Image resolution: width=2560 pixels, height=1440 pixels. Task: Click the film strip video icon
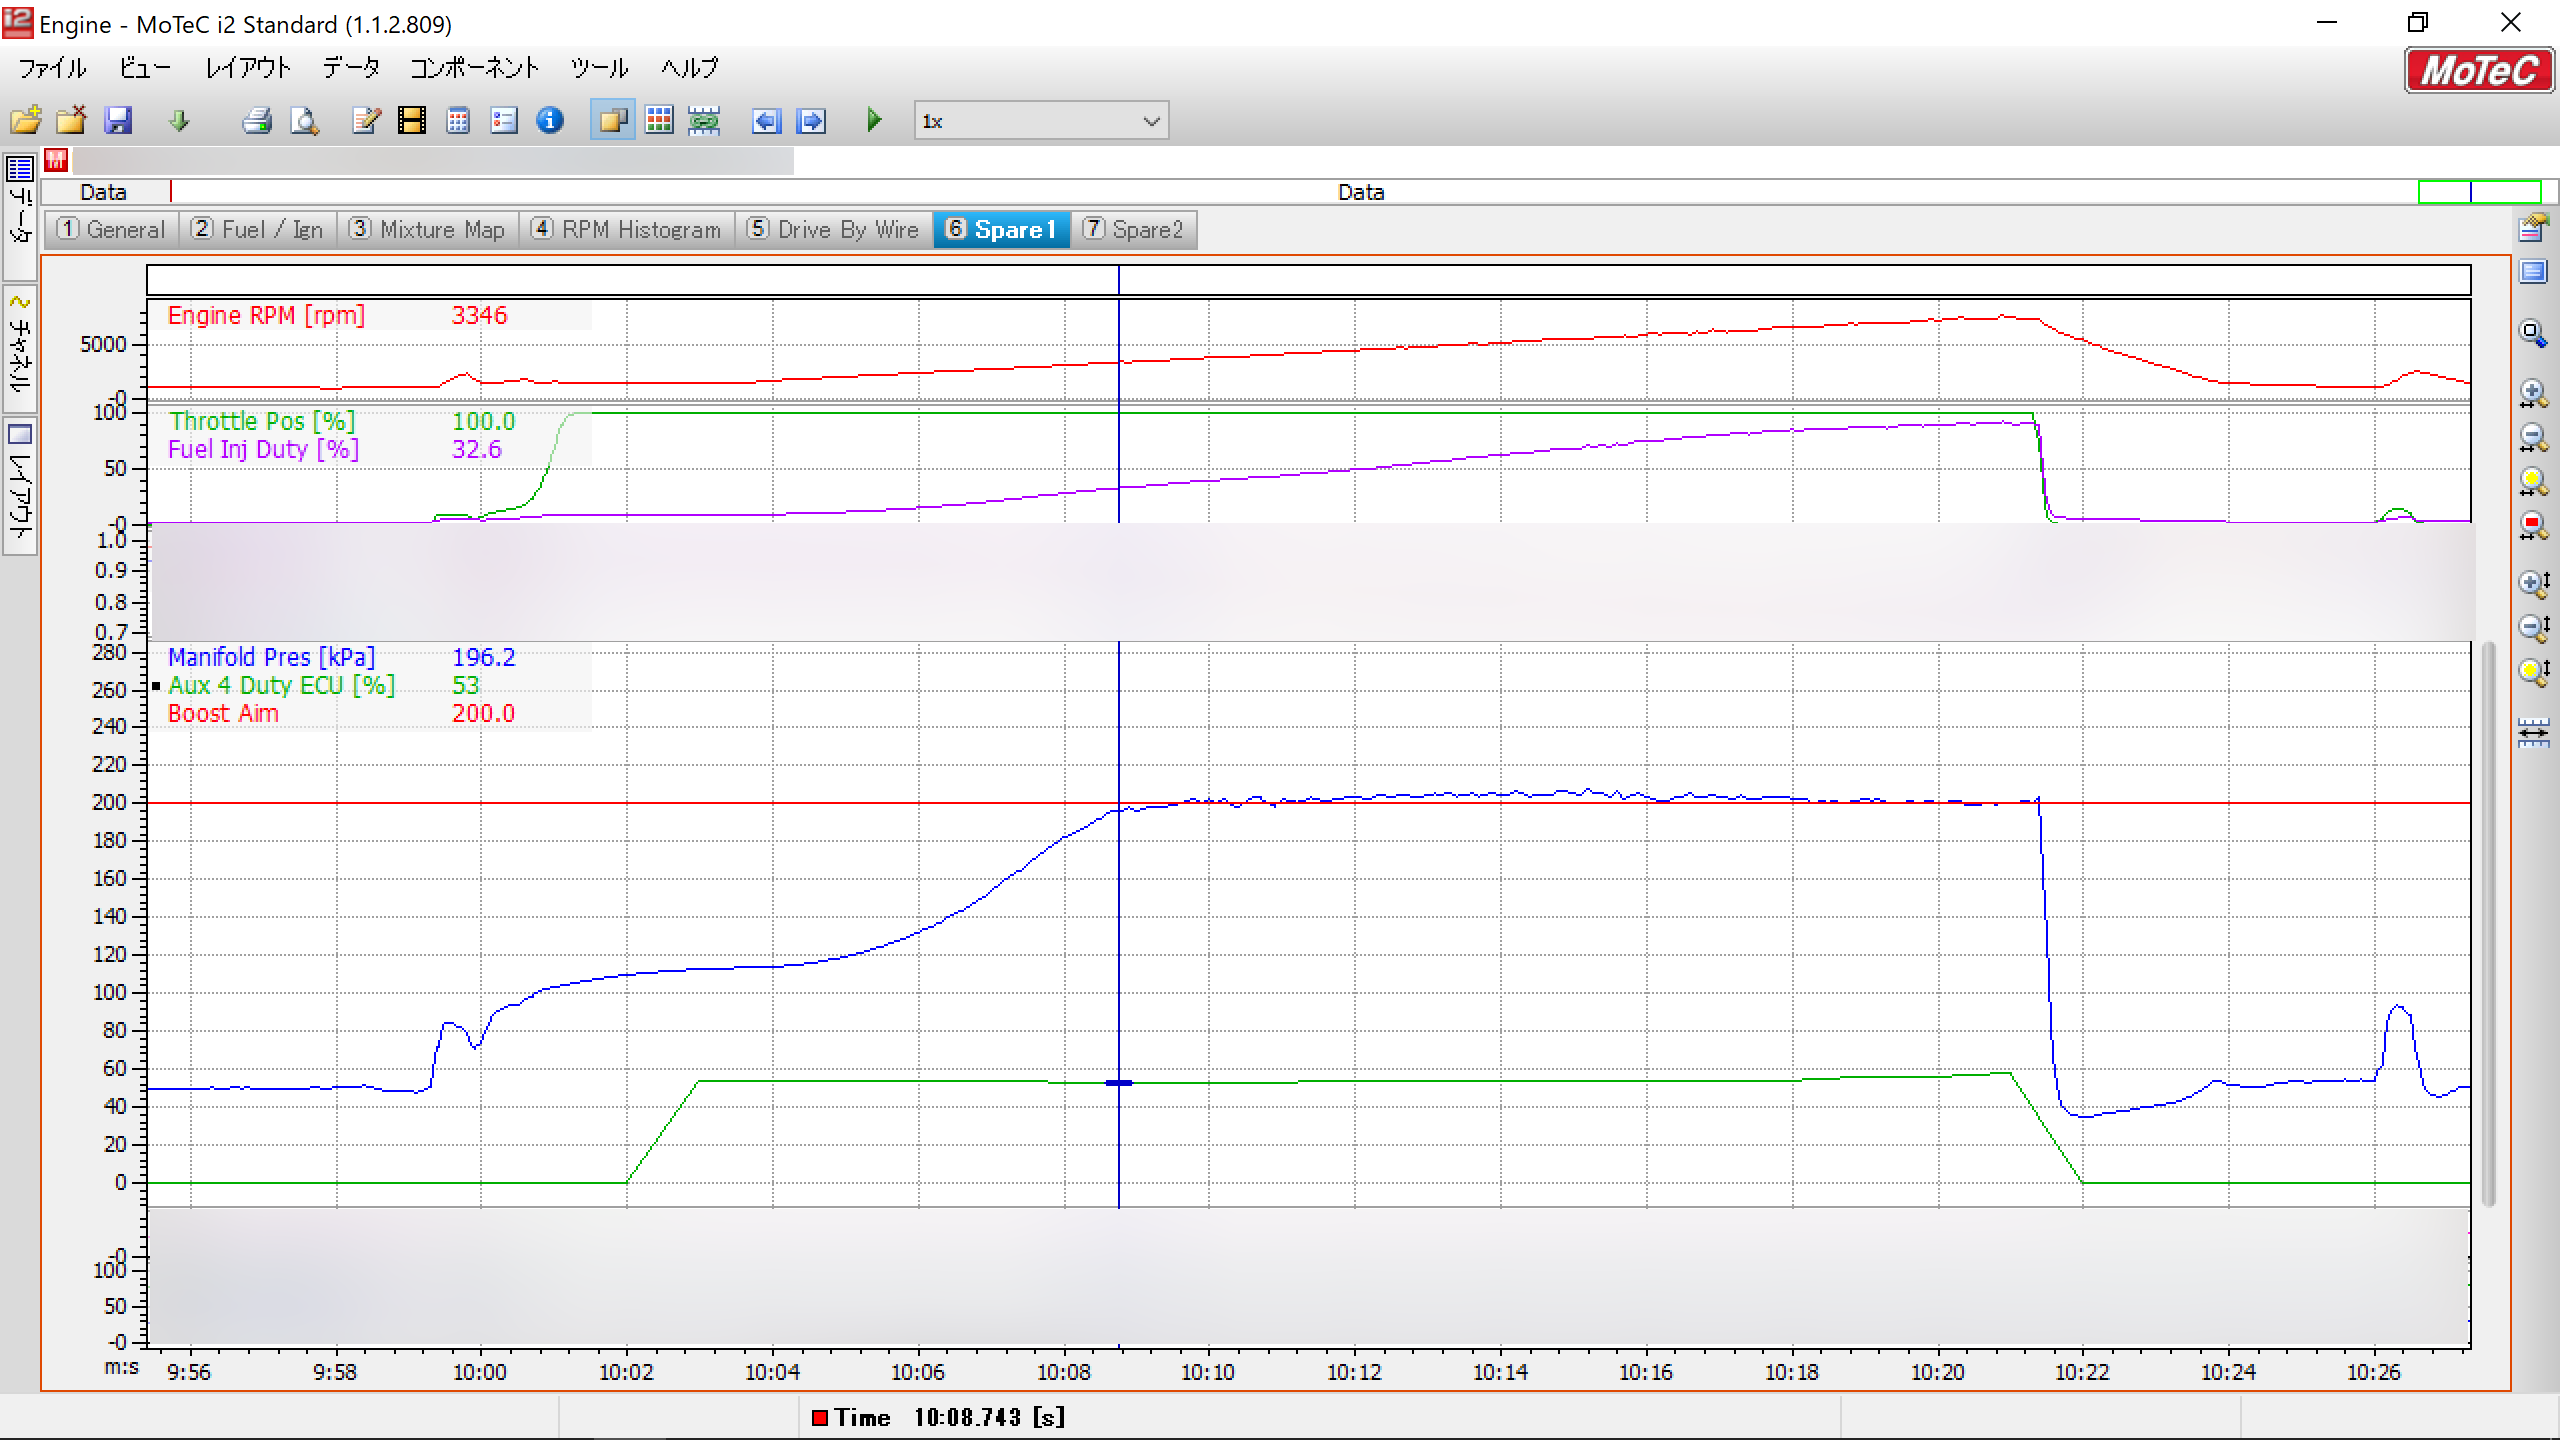[x=411, y=121]
